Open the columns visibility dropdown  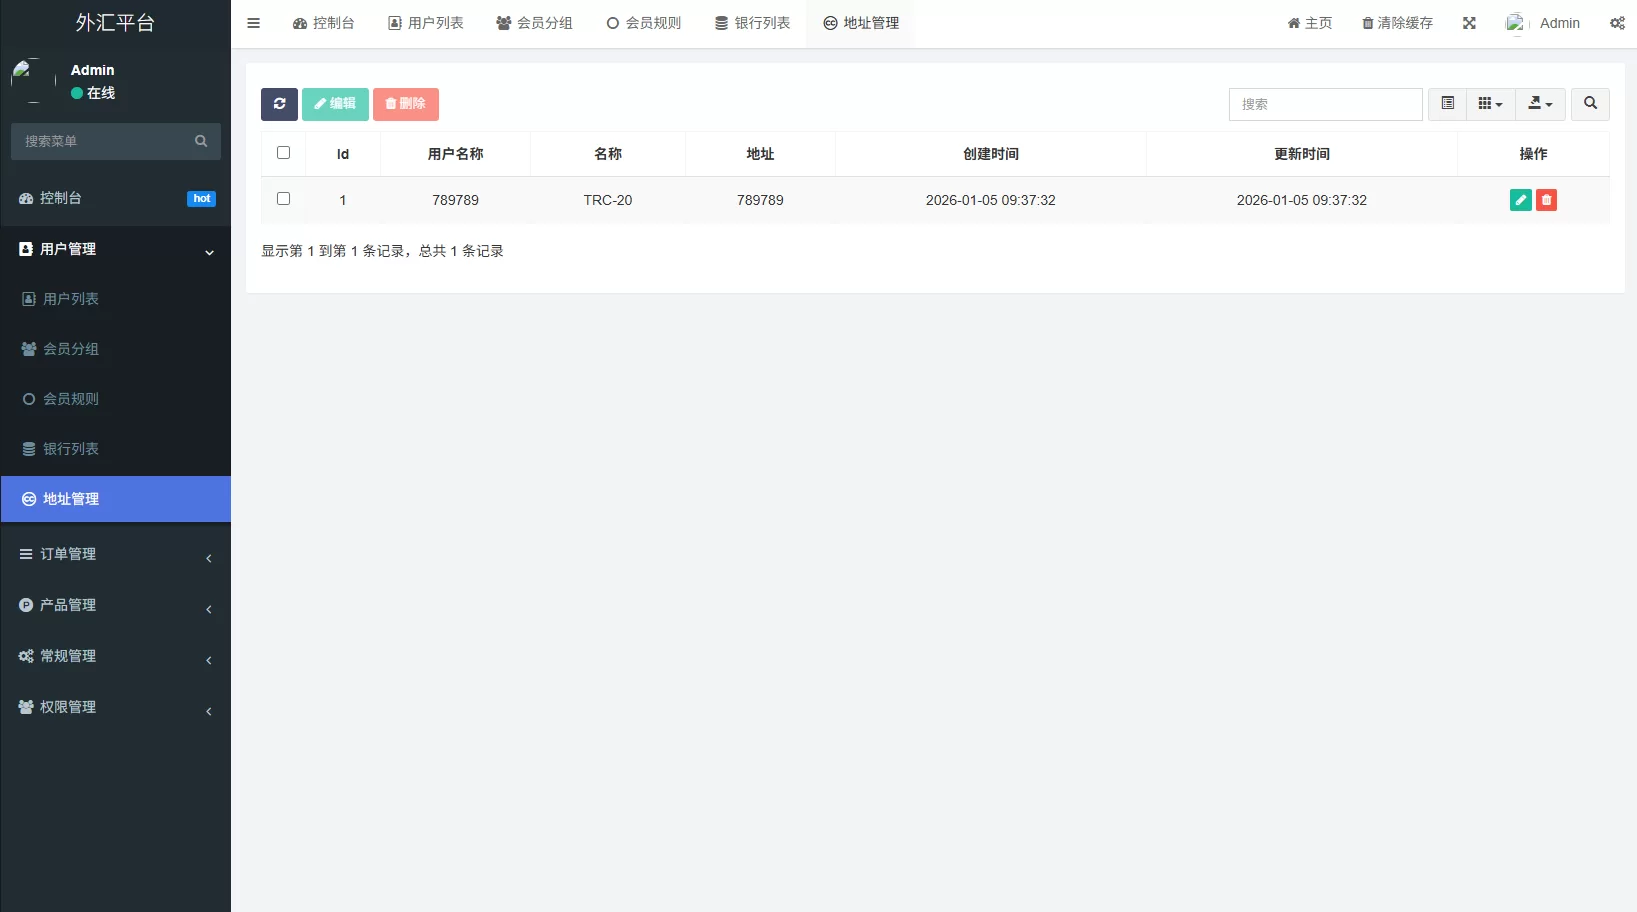click(1489, 103)
